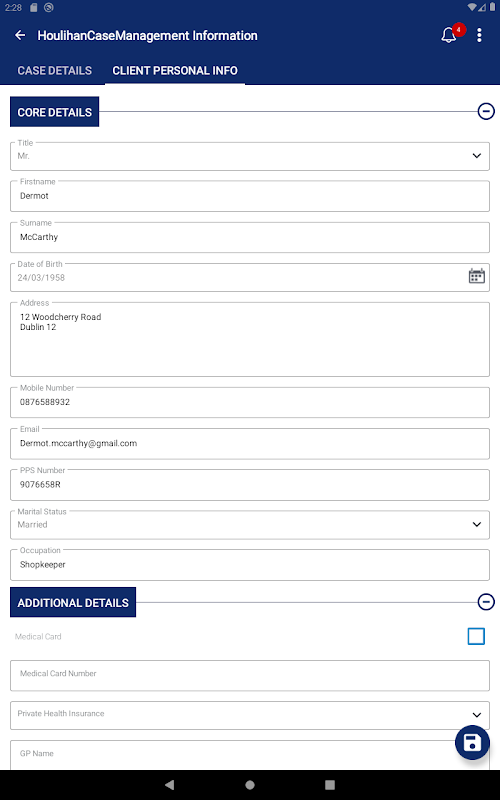This screenshot has width=500, height=800.
Task: Tap Android home circle button
Action: [x=250, y=785]
